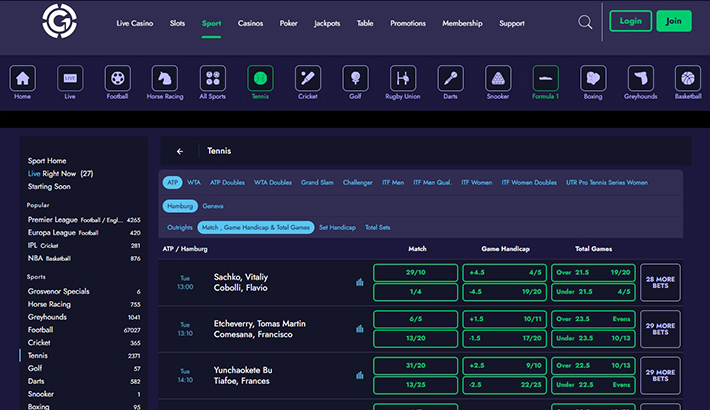Pick Over 21.5 games at 19/20
Viewport: 710px width, 410px height.
point(593,272)
